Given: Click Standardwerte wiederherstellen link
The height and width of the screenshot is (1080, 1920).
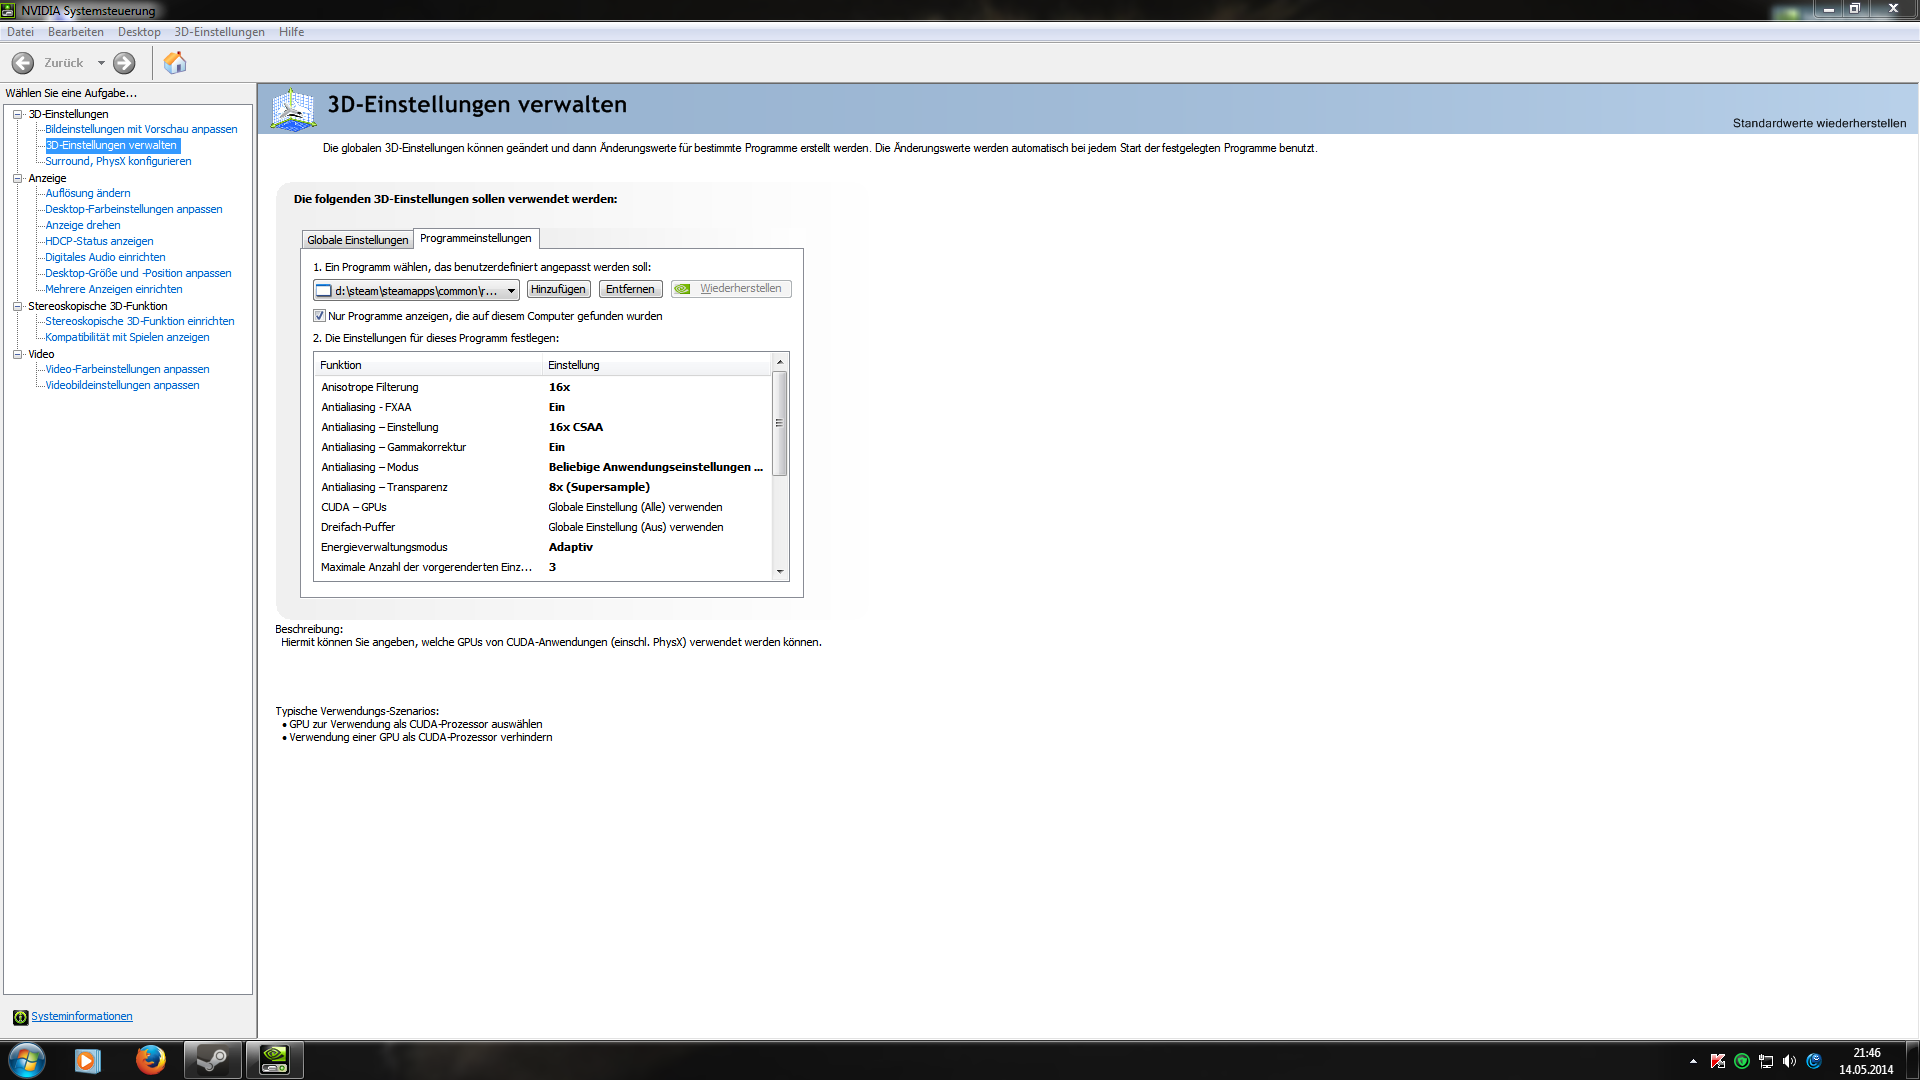Looking at the screenshot, I should (x=1818, y=123).
